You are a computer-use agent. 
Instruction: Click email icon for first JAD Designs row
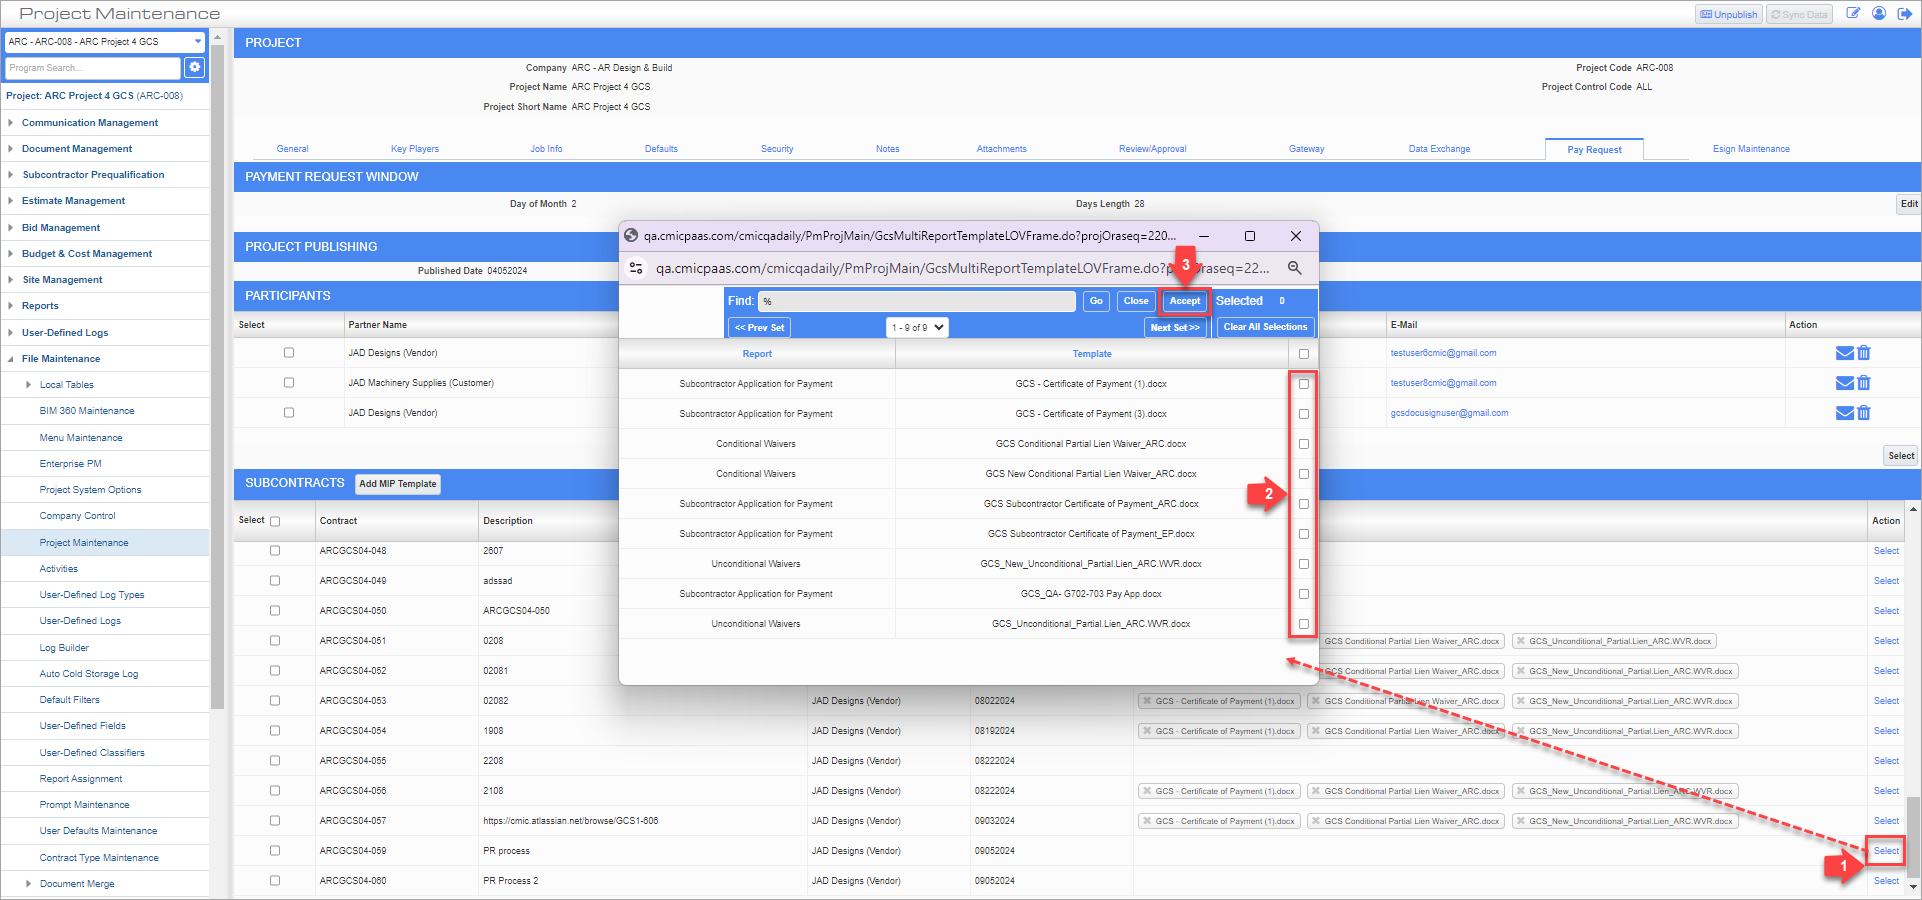[x=1845, y=353]
